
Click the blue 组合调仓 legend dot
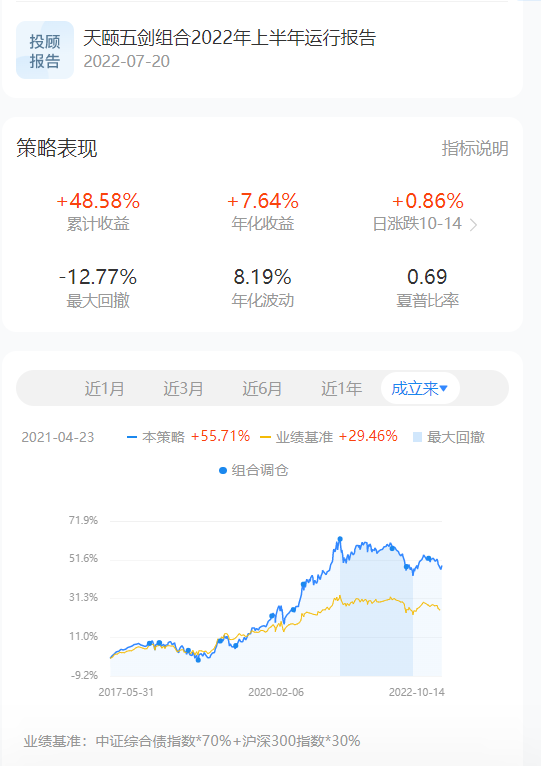(x=223, y=470)
